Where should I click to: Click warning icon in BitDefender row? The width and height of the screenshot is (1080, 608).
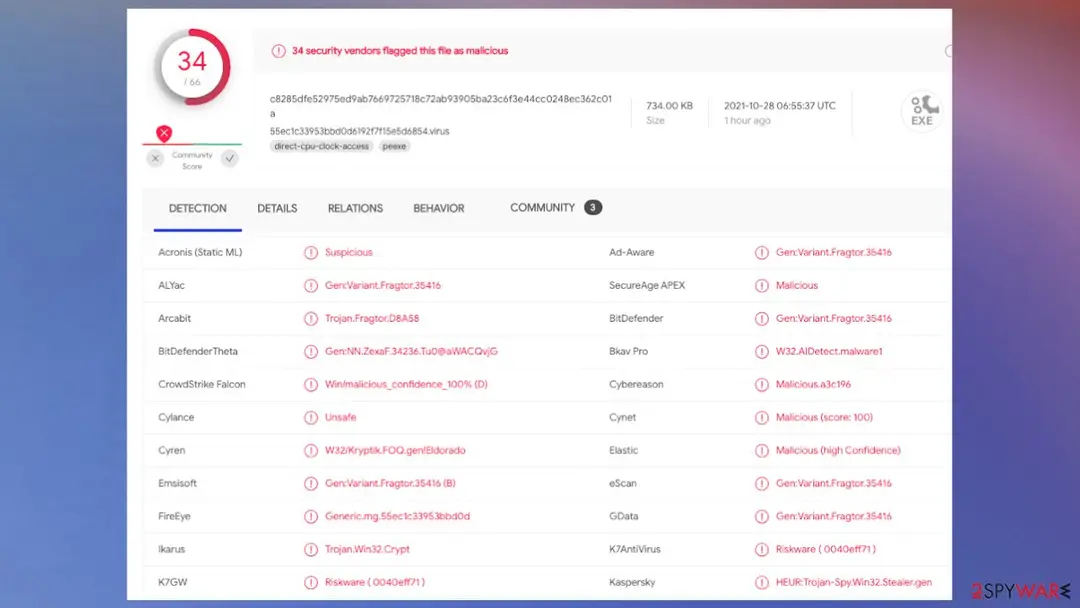click(x=761, y=319)
